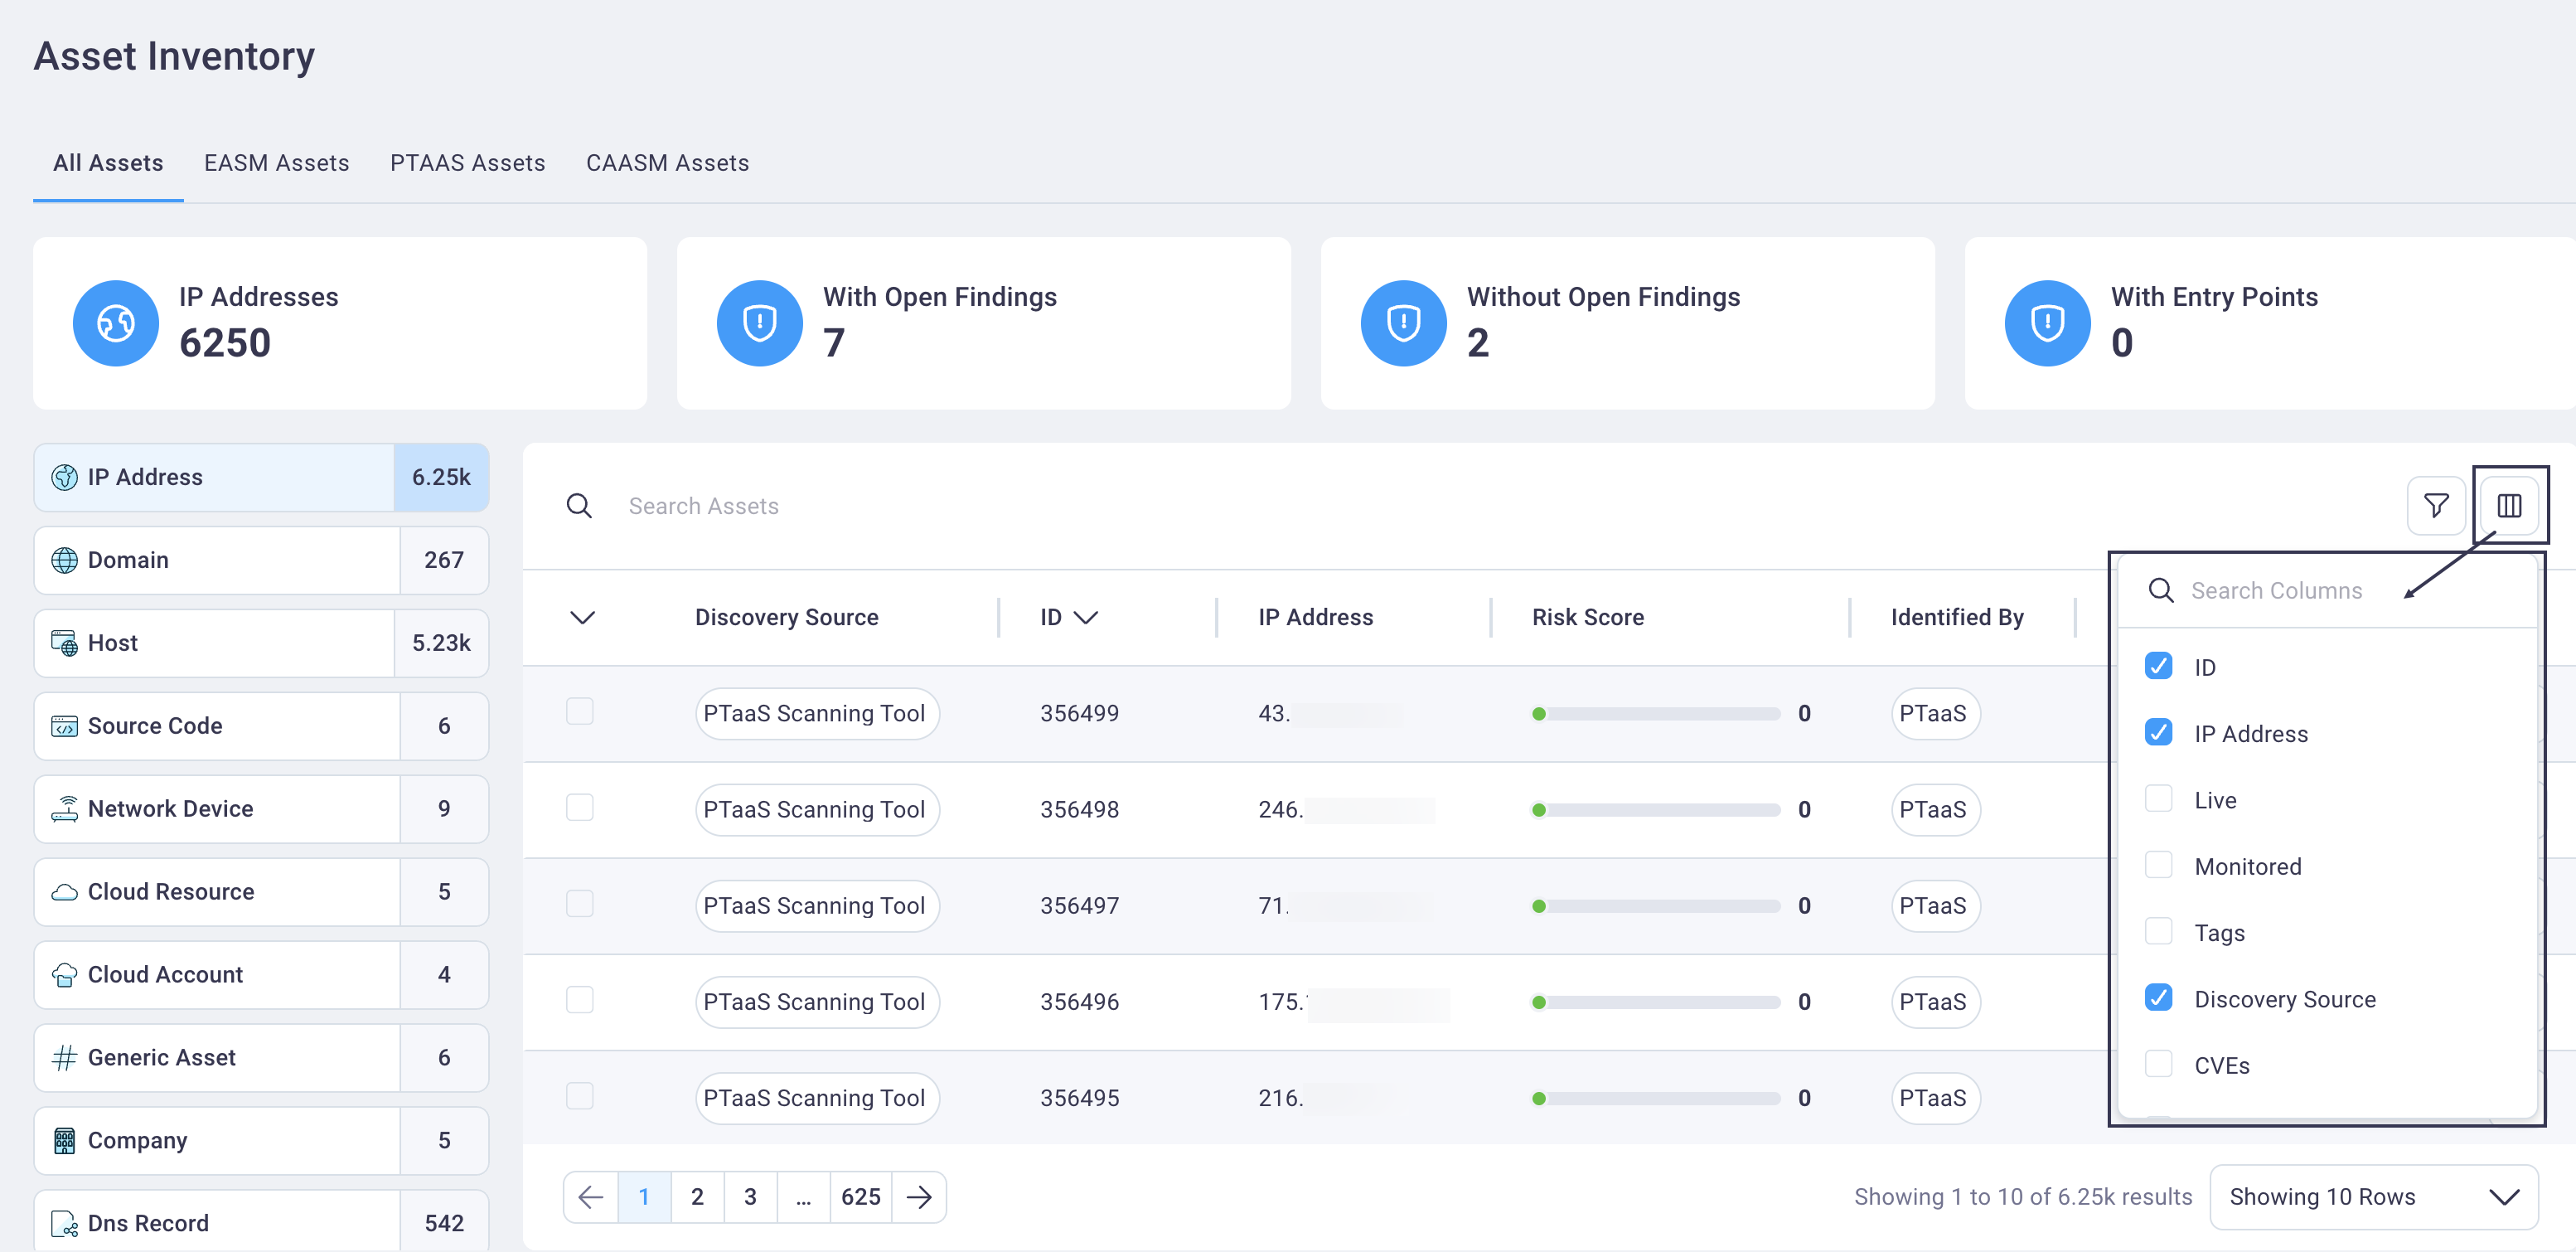Enable the Monitored column checkbox
2576x1252 pixels.
pyautogui.click(x=2161, y=866)
